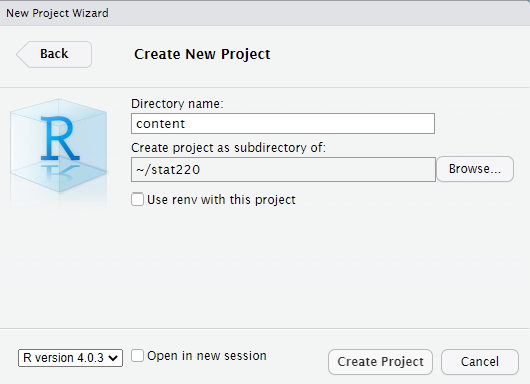The image size is (530, 384).
Task: Click the 'Directory name:' label
Action: (177, 104)
